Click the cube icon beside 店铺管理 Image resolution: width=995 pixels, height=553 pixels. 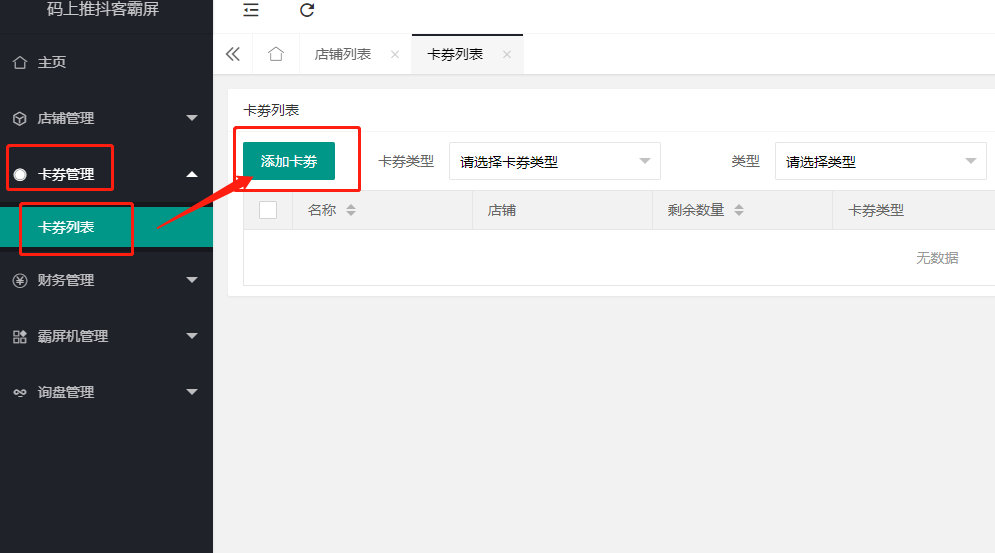[20, 118]
